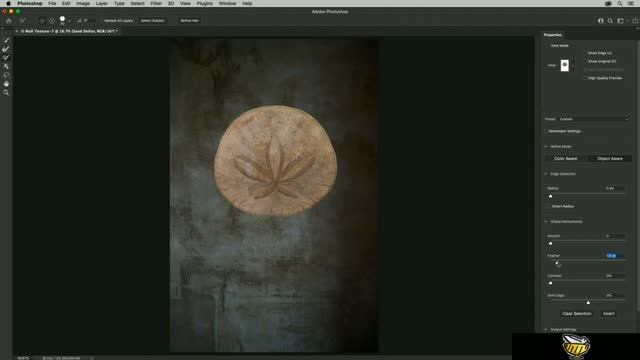This screenshot has height=360, width=640.
Task: Click the brush angle field
Action: [x=89, y=20]
